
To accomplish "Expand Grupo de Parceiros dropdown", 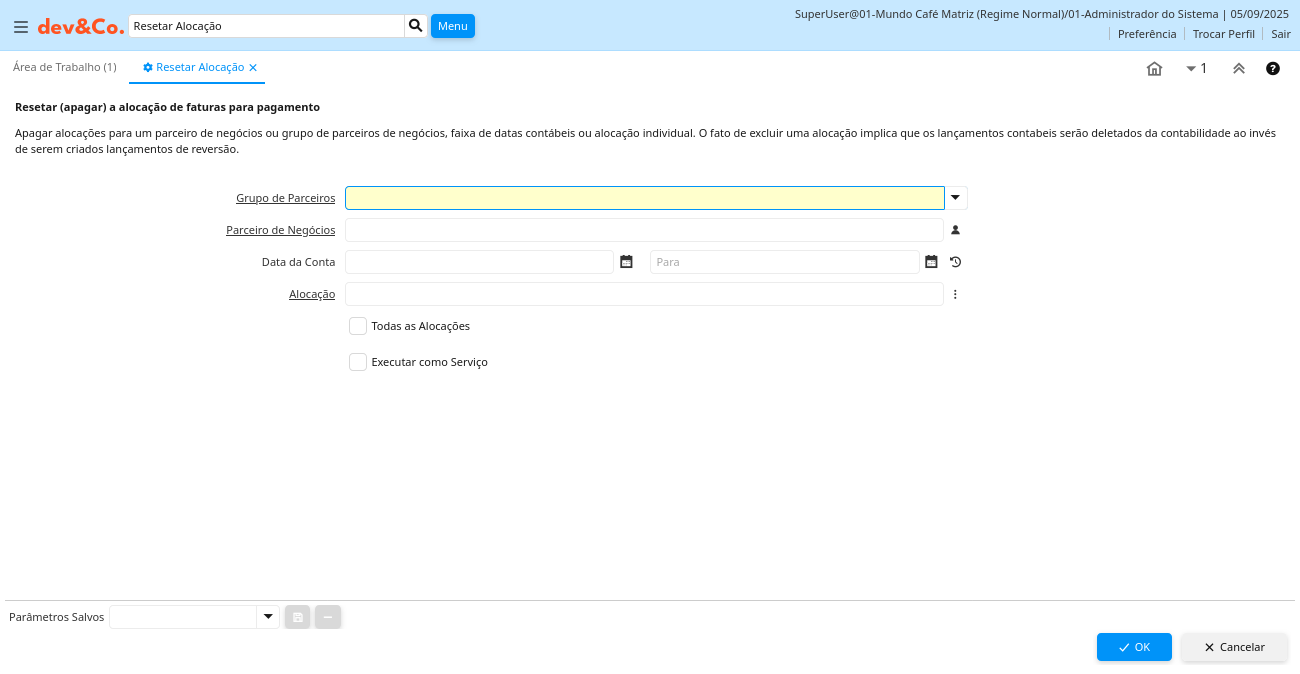I will (955, 198).
